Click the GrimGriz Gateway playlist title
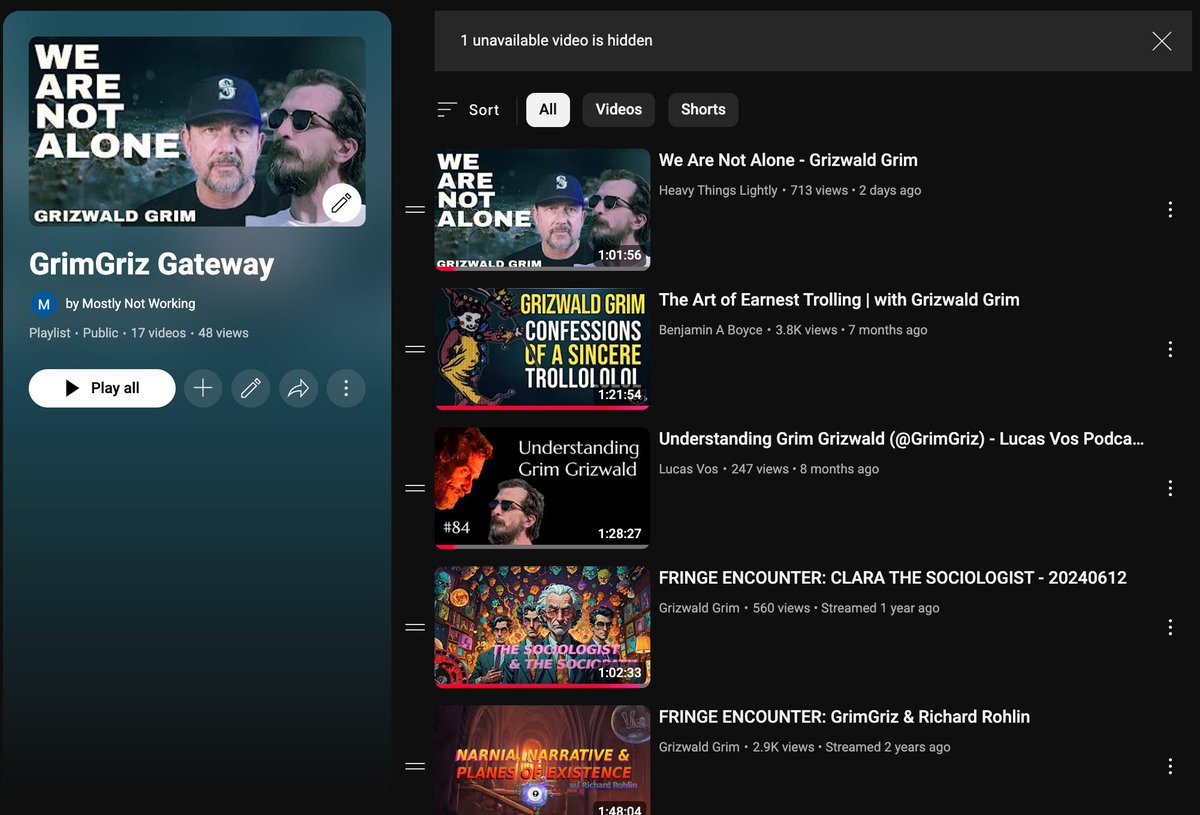1200x815 pixels. click(152, 264)
